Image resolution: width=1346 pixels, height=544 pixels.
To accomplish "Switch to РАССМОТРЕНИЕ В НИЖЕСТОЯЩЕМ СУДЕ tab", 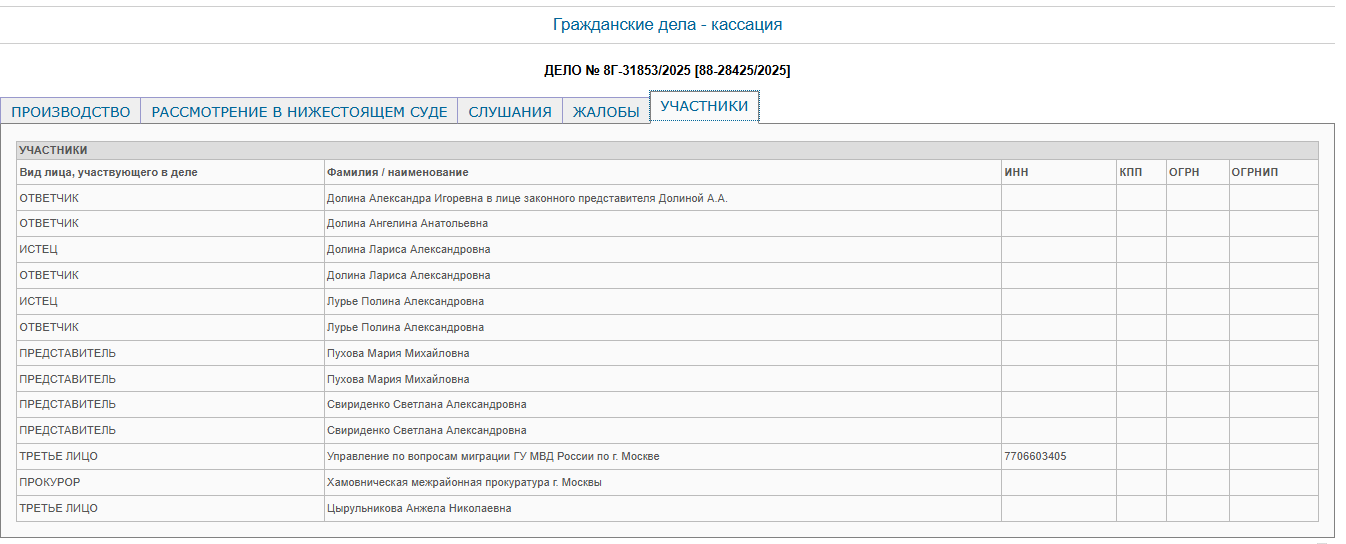I will 299,112.
